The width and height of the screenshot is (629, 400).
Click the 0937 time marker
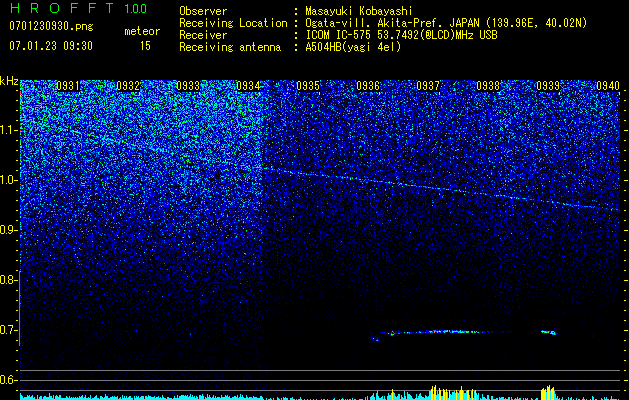pyautogui.click(x=428, y=86)
